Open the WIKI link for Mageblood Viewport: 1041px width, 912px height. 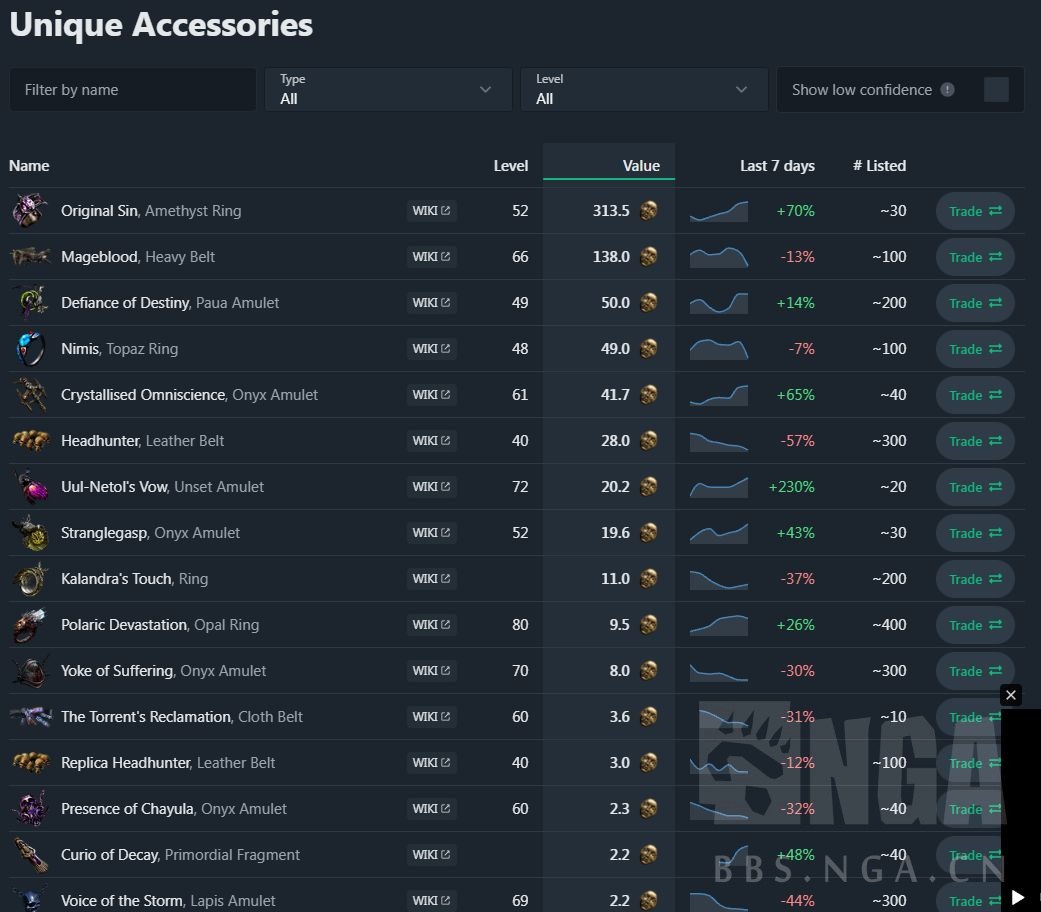(431, 257)
